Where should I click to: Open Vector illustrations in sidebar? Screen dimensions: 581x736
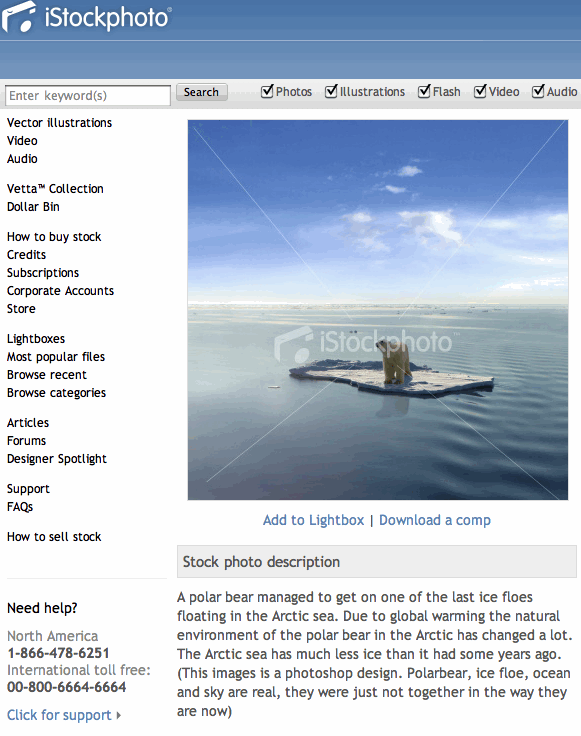pos(60,123)
